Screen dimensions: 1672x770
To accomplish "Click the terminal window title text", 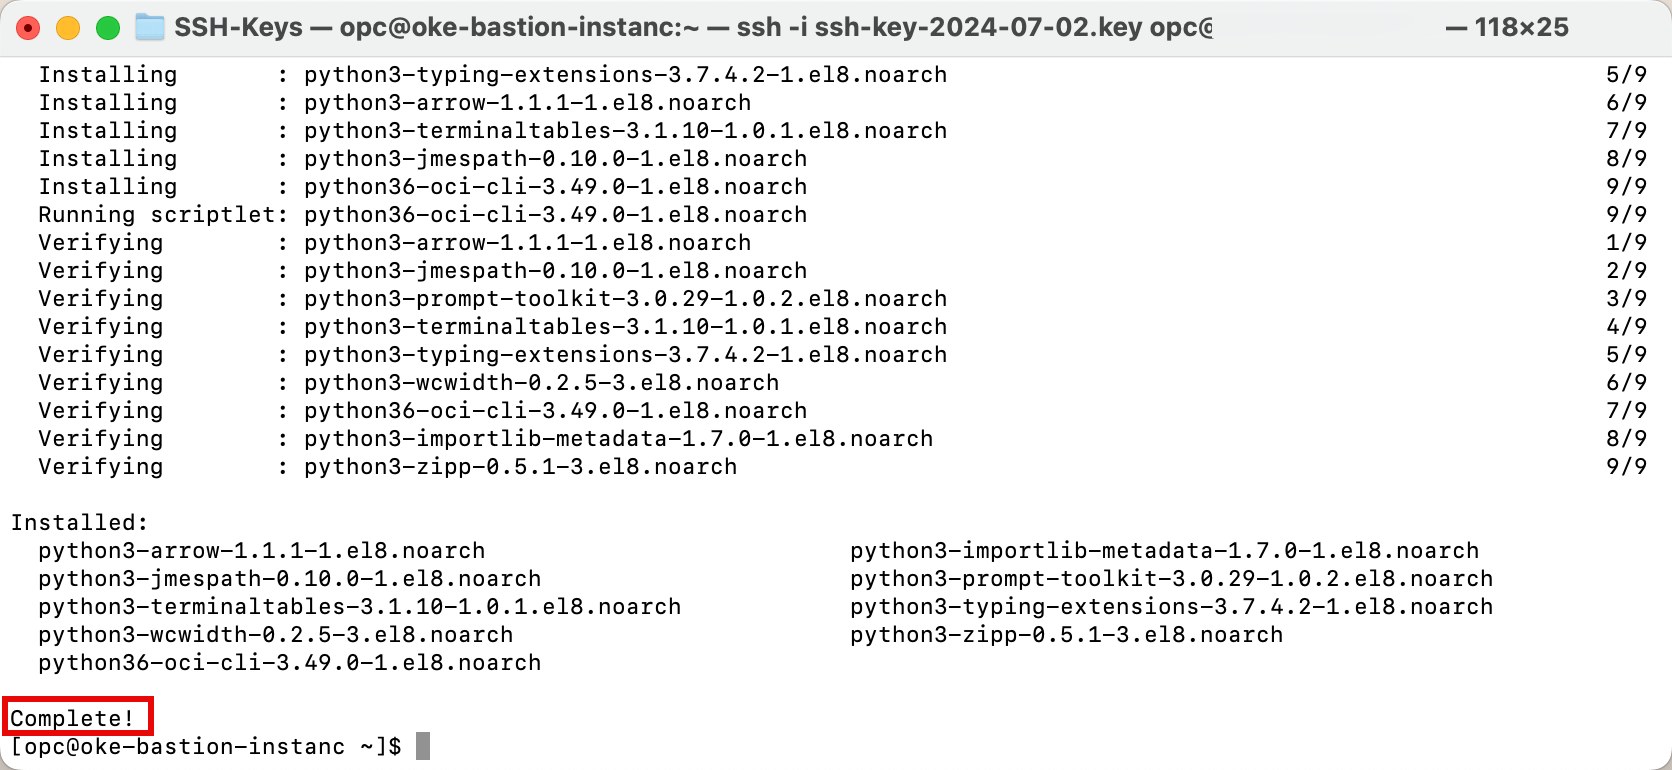I will [x=693, y=27].
